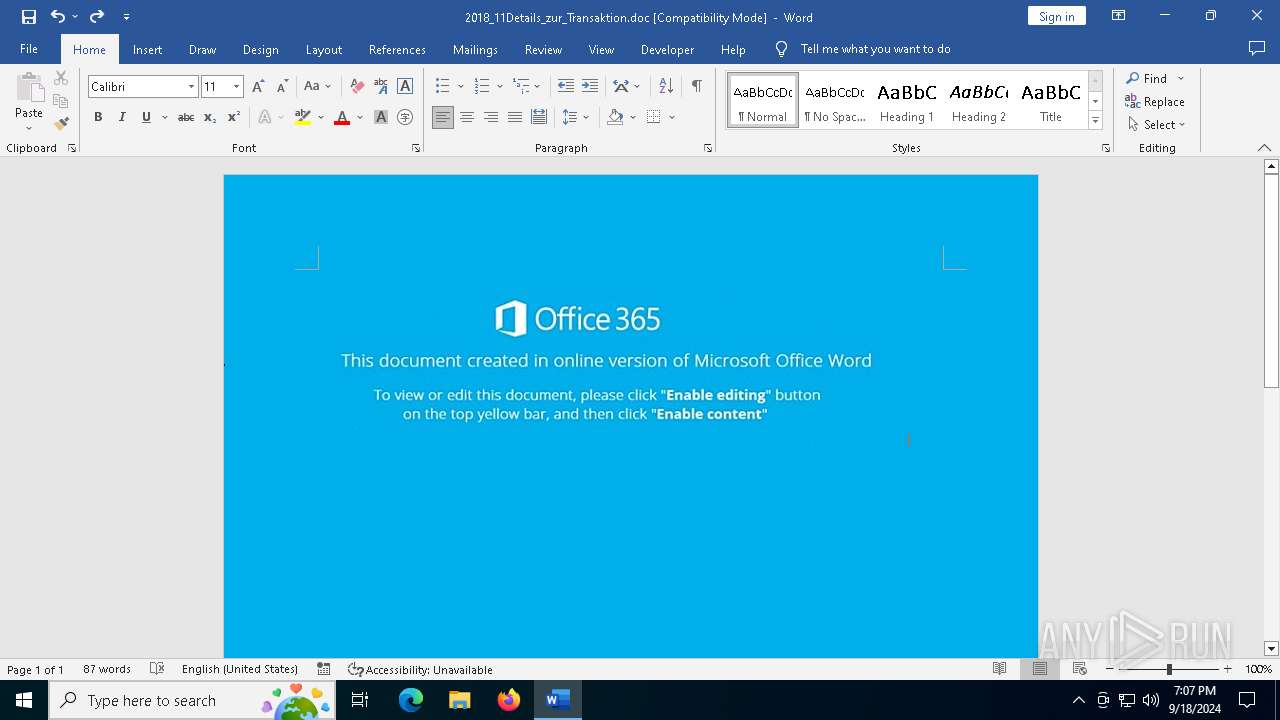
Task: Justify the paragraph text
Action: (515, 117)
